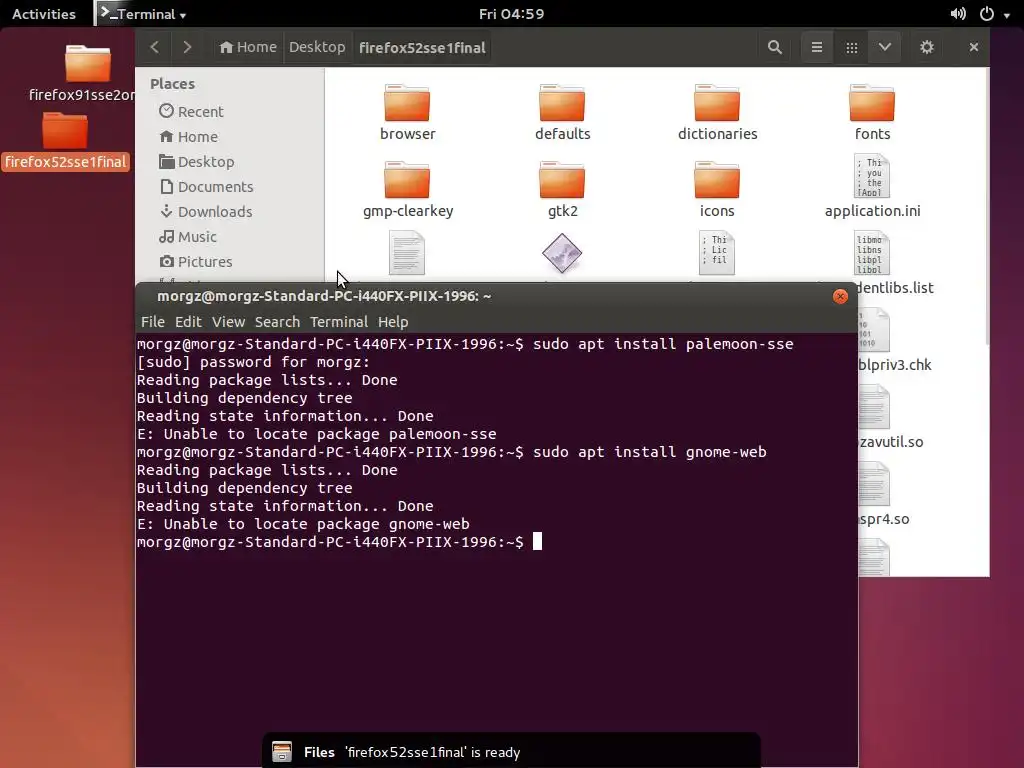Click Desktop in the Files path bar
The image size is (1024, 768).
pos(317,47)
